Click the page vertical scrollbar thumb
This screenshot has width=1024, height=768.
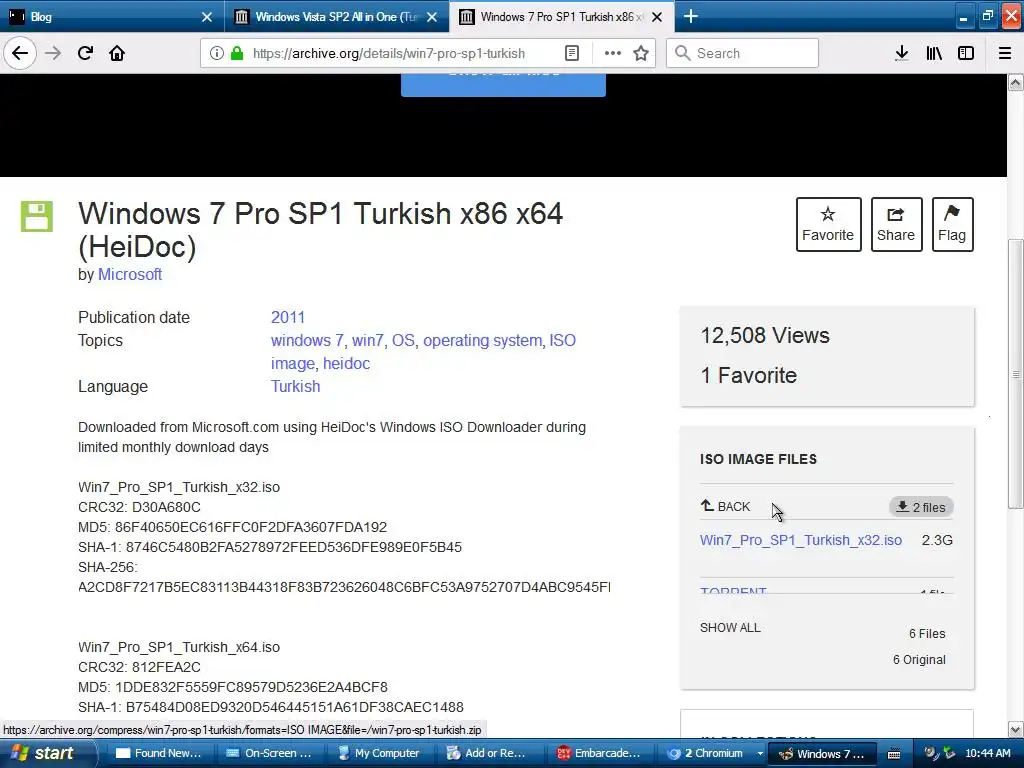pos(1016,374)
